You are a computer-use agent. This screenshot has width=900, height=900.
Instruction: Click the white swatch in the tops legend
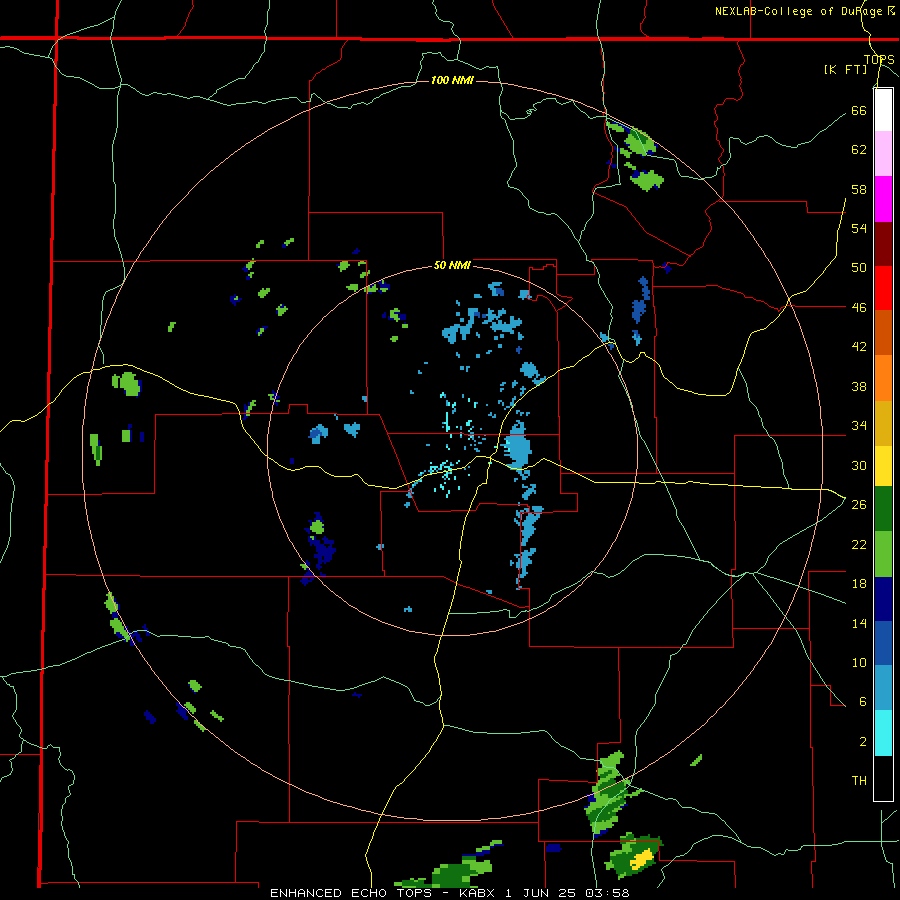pyautogui.click(x=883, y=110)
